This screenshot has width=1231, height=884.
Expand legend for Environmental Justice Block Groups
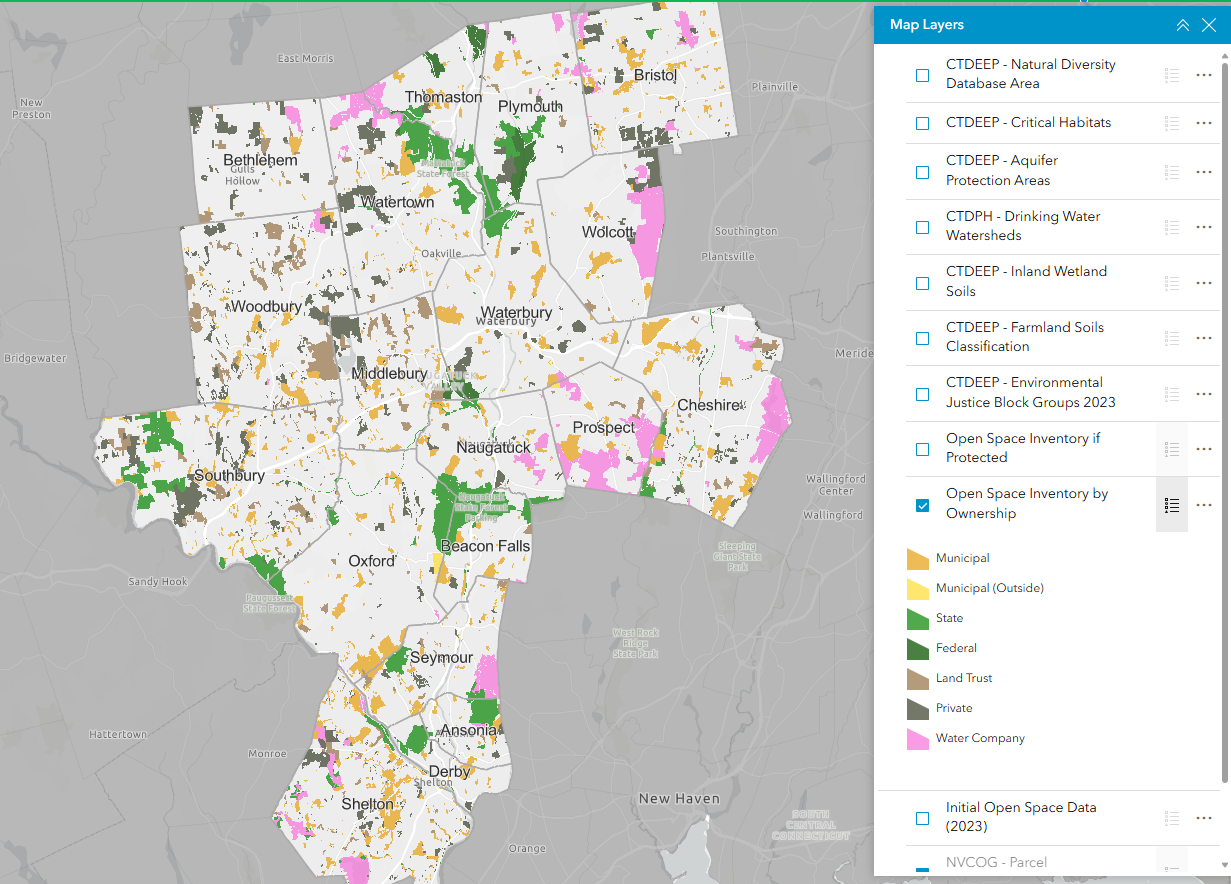(1172, 394)
